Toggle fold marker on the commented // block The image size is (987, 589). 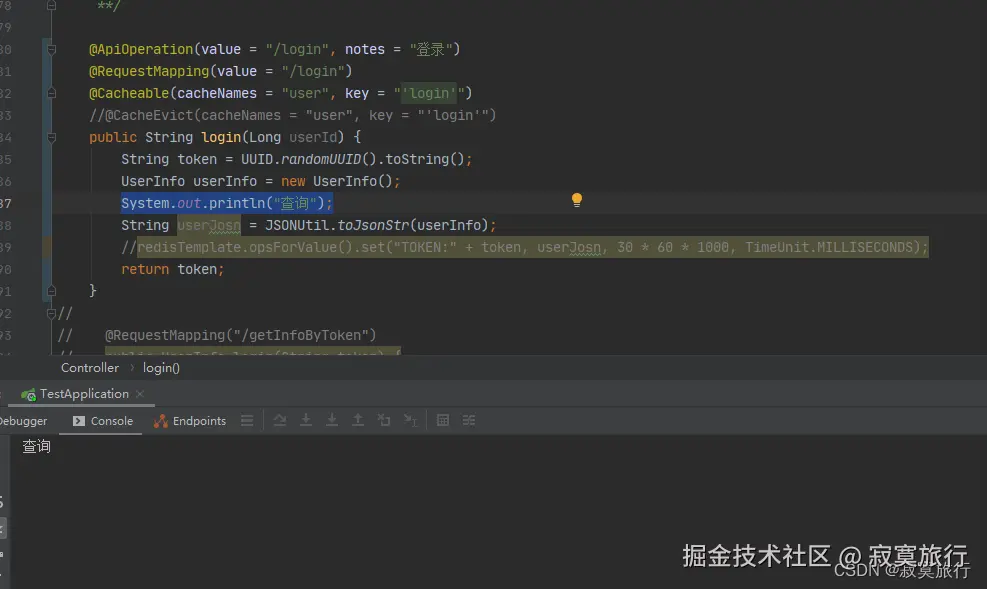(52, 313)
